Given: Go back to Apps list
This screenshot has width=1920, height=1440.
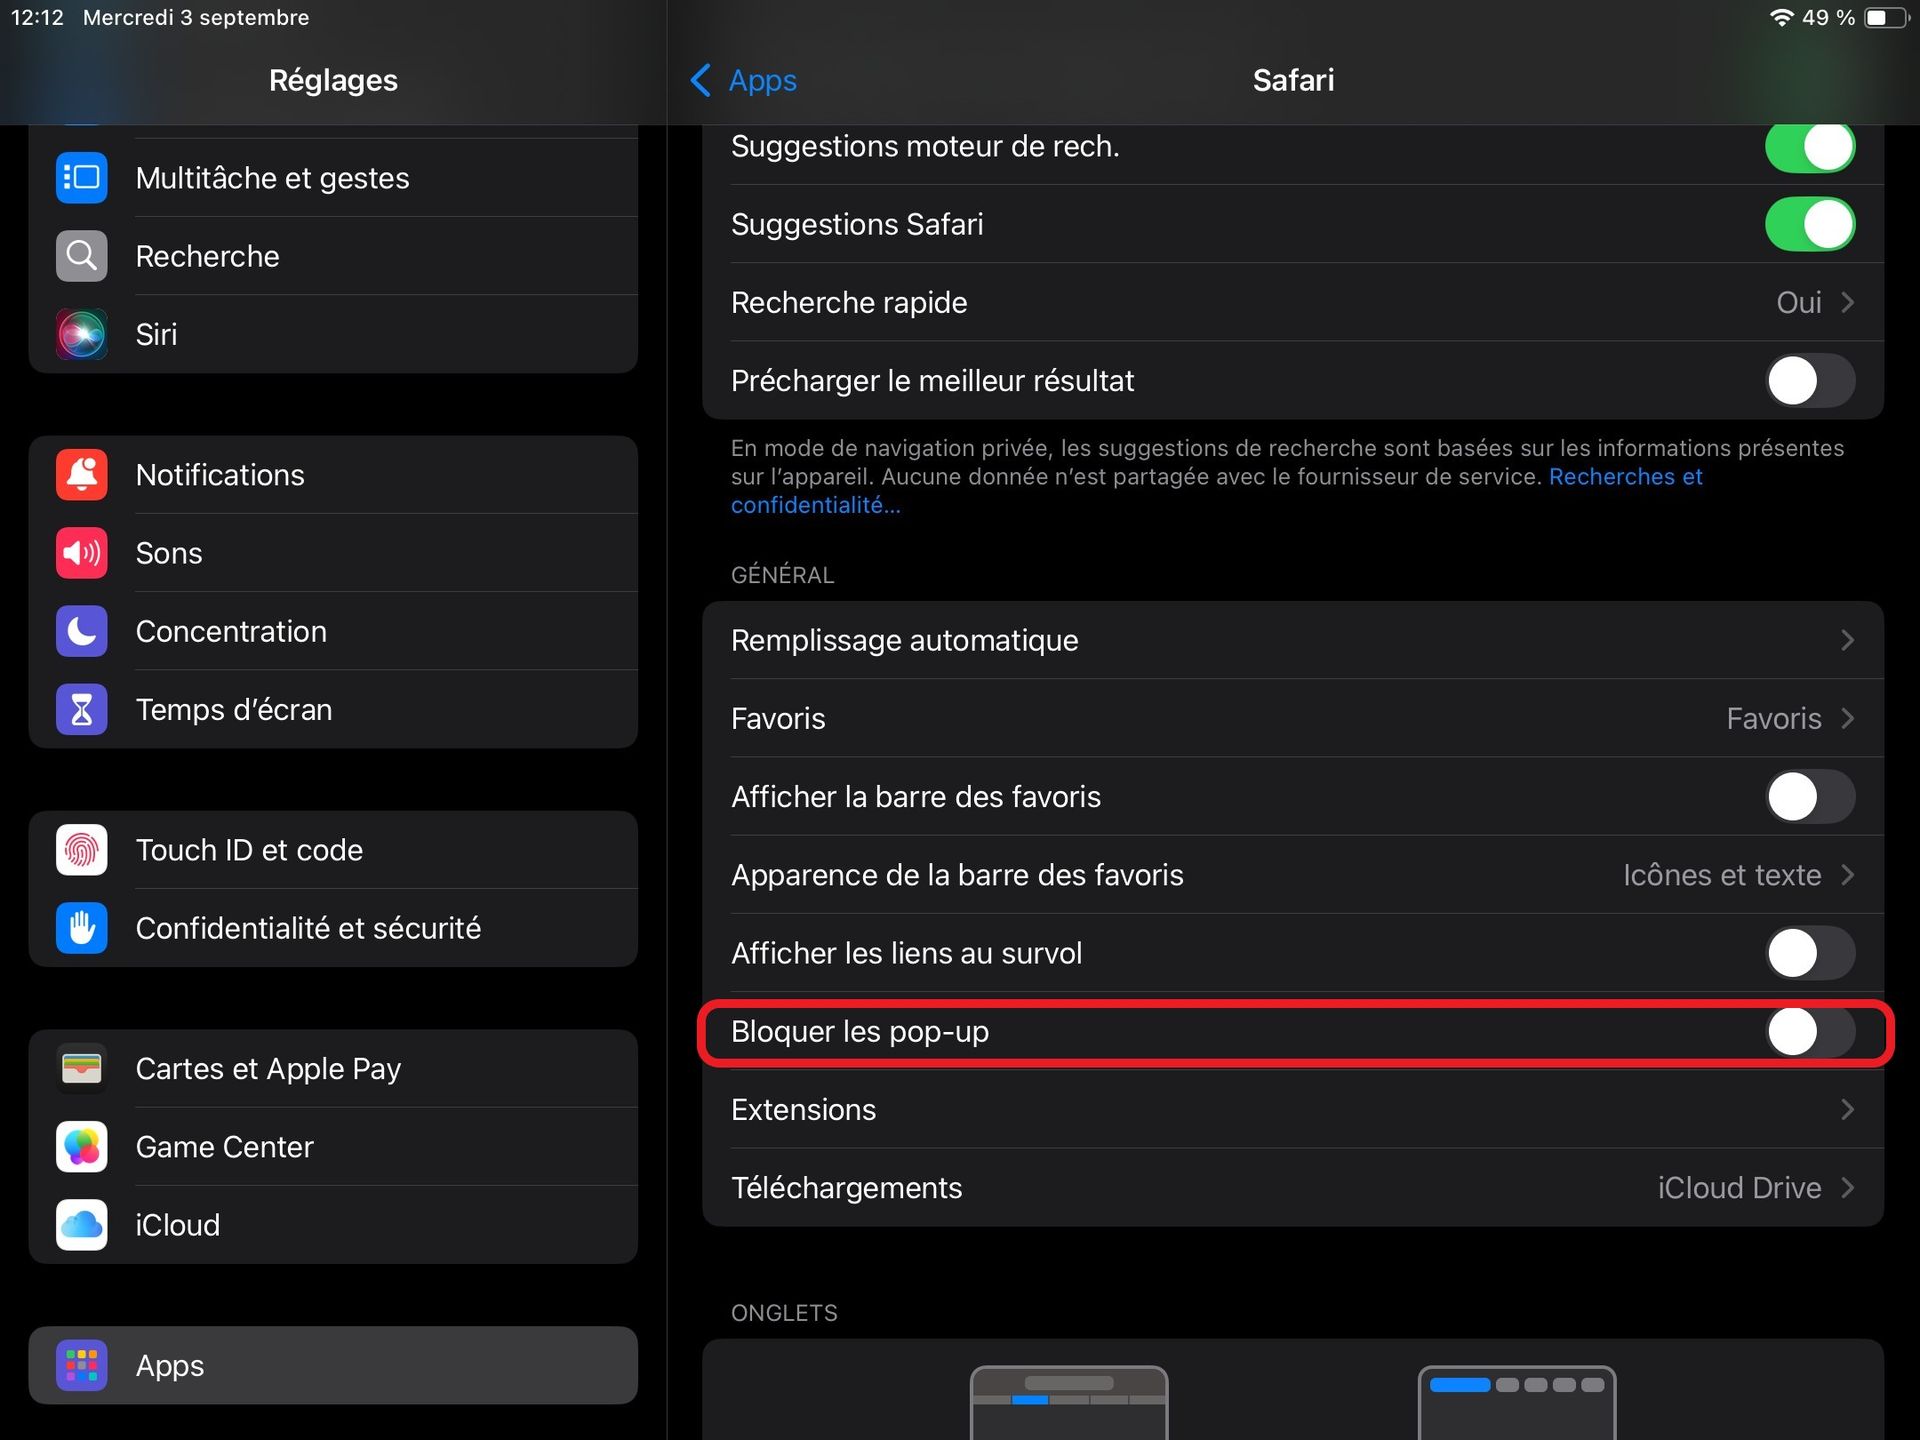Looking at the screenshot, I should [x=744, y=80].
